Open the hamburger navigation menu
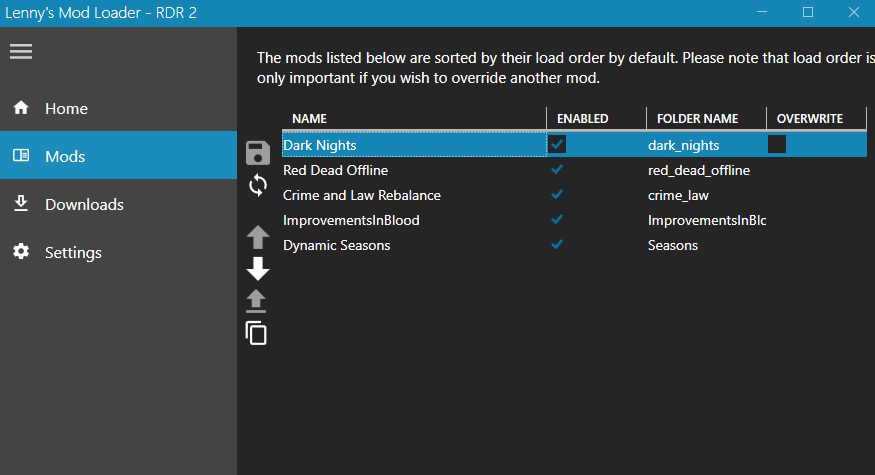This screenshot has width=875, height=475. tap(22, 51)
